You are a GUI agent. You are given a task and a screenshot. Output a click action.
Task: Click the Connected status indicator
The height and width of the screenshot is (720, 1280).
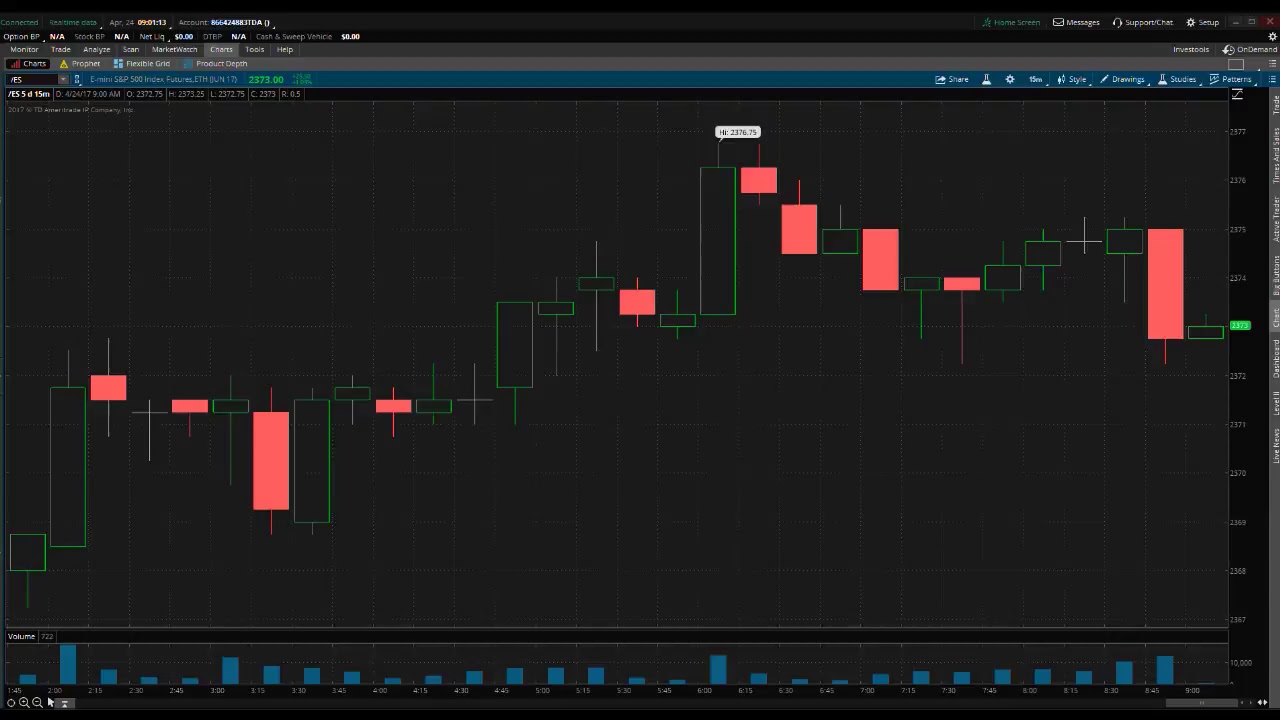[19, 22]
